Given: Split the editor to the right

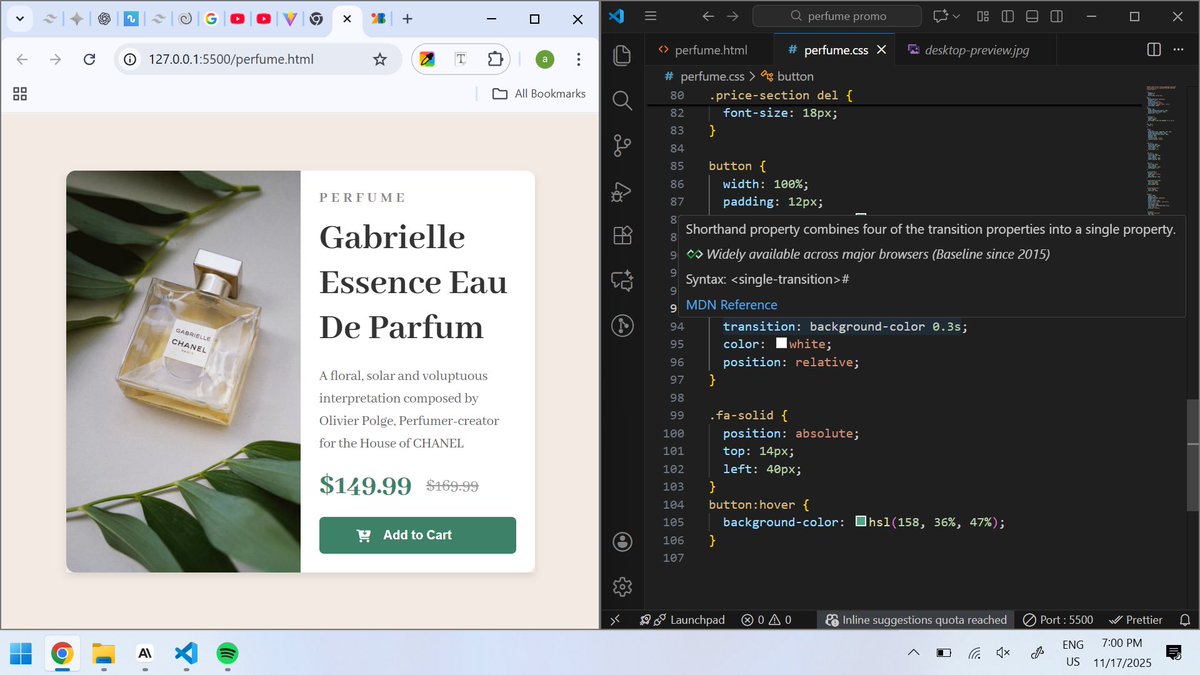Looking at the screenshot, I should point(1154,49).
